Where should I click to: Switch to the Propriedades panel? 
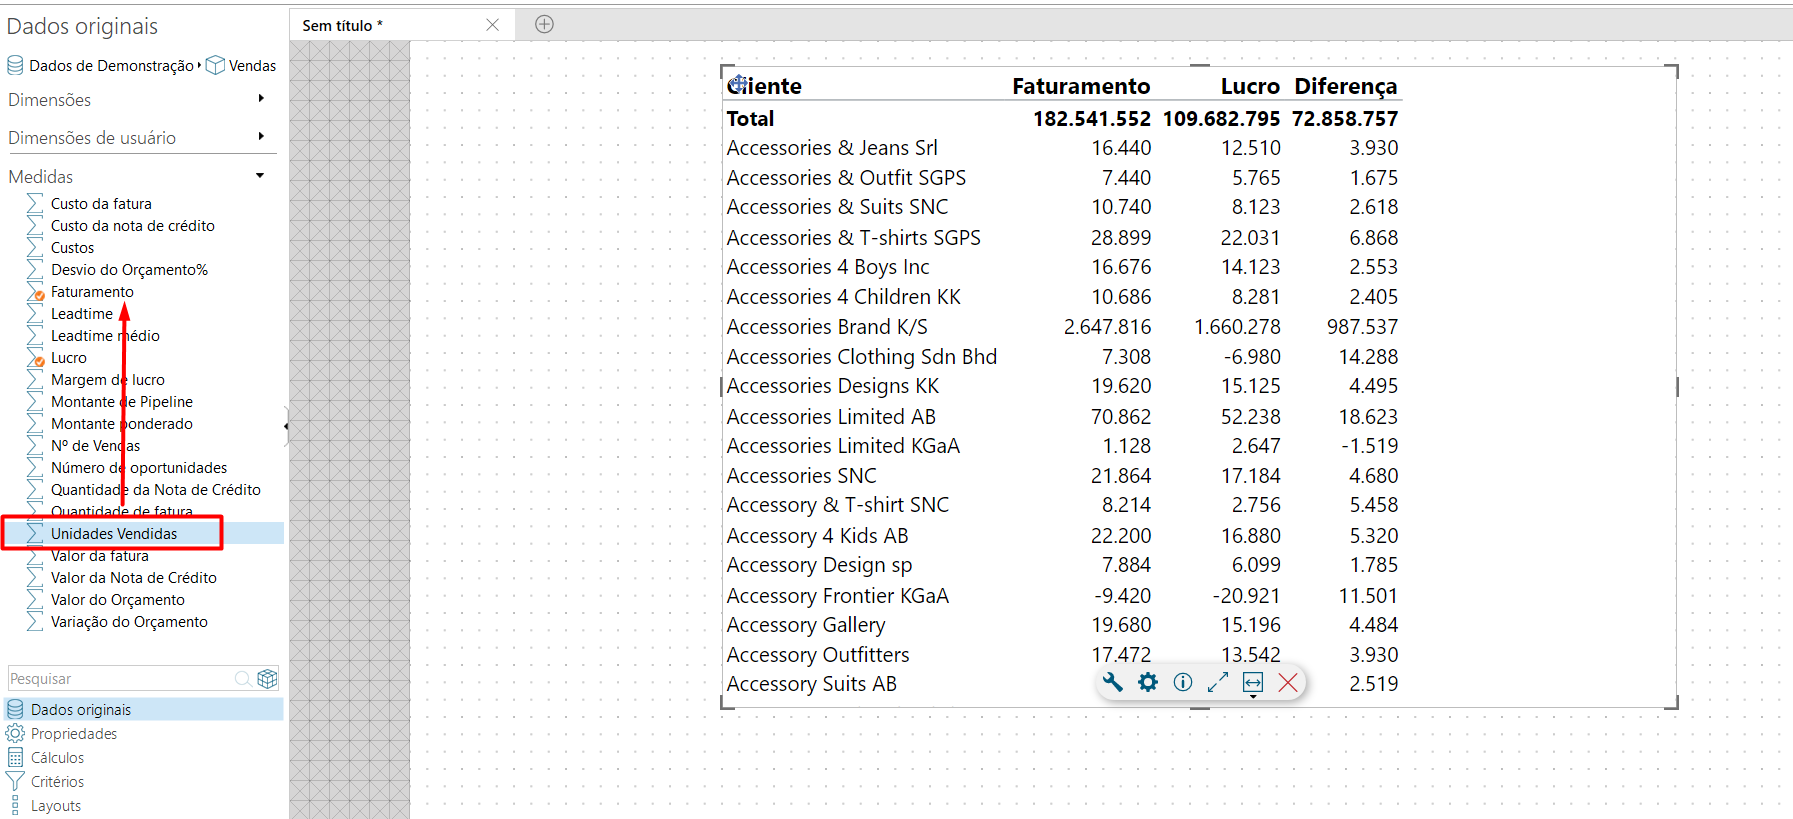tap(73, 733)
